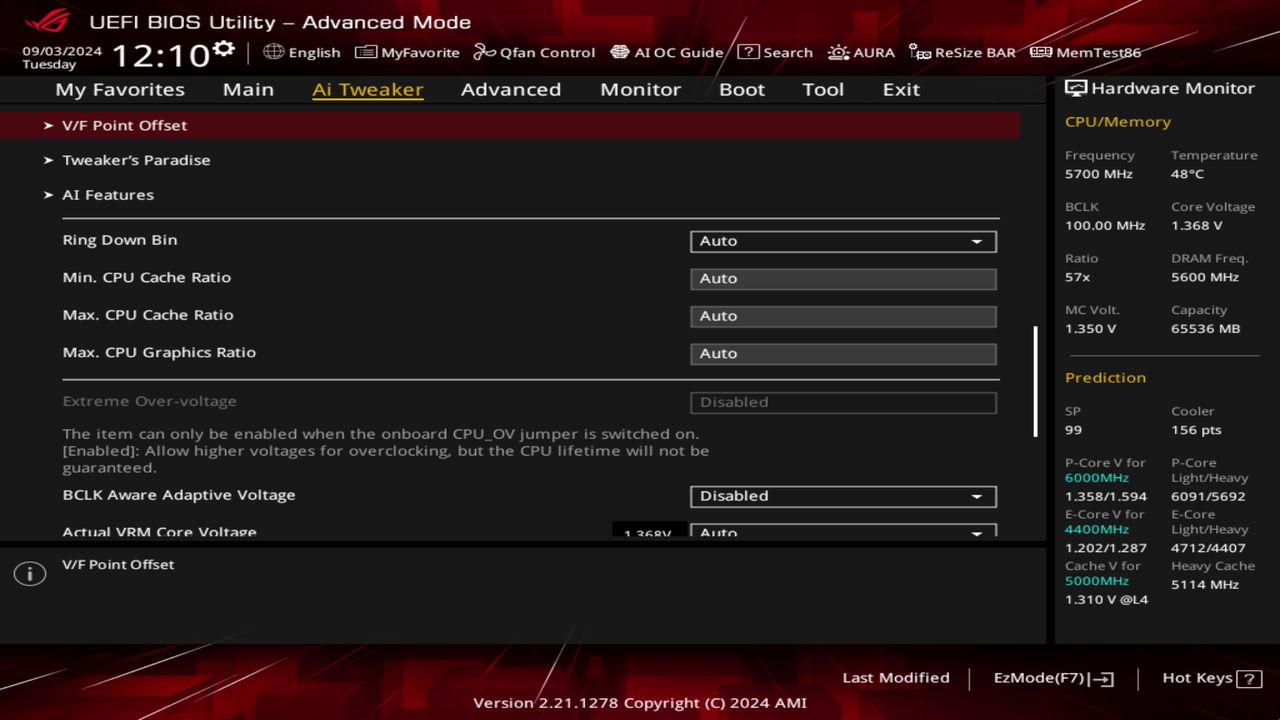
Task: Launch AI OC Guide icon
Action: click(620, 52)
